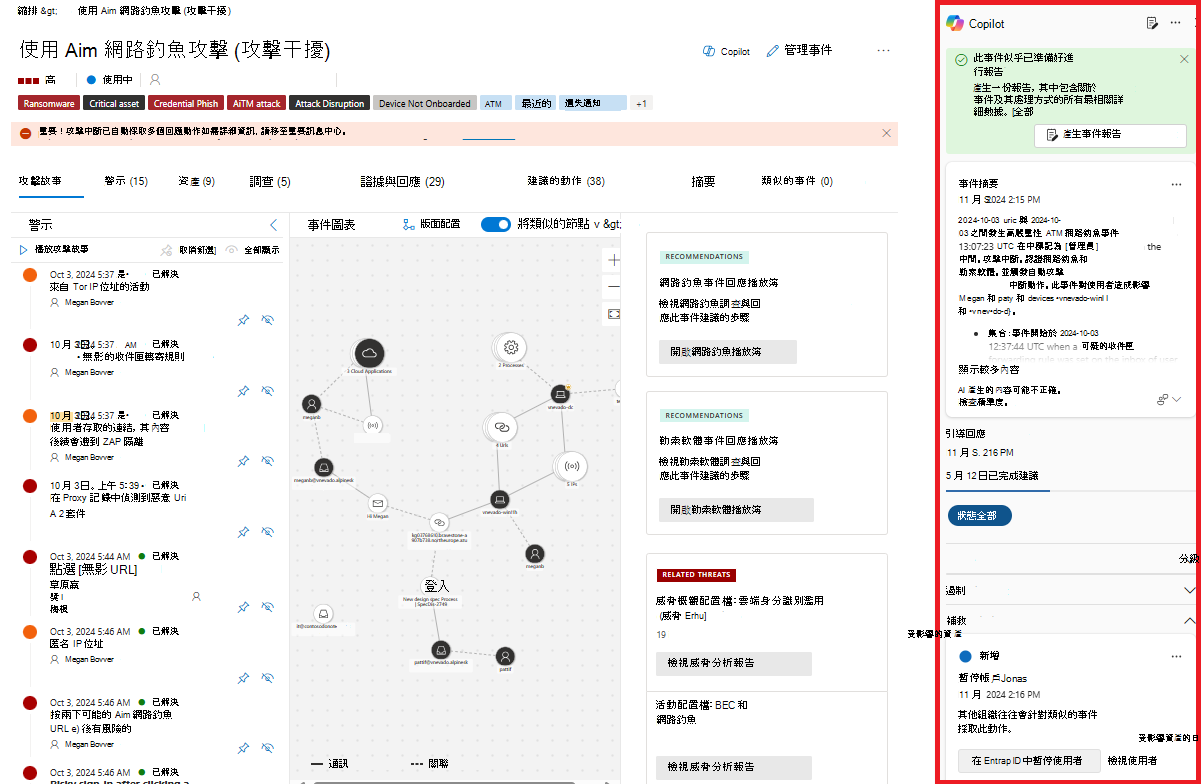1201x784 pixels.
Task: Hide the 匿名 IP 位址 alert
Action: click(267, 678)
